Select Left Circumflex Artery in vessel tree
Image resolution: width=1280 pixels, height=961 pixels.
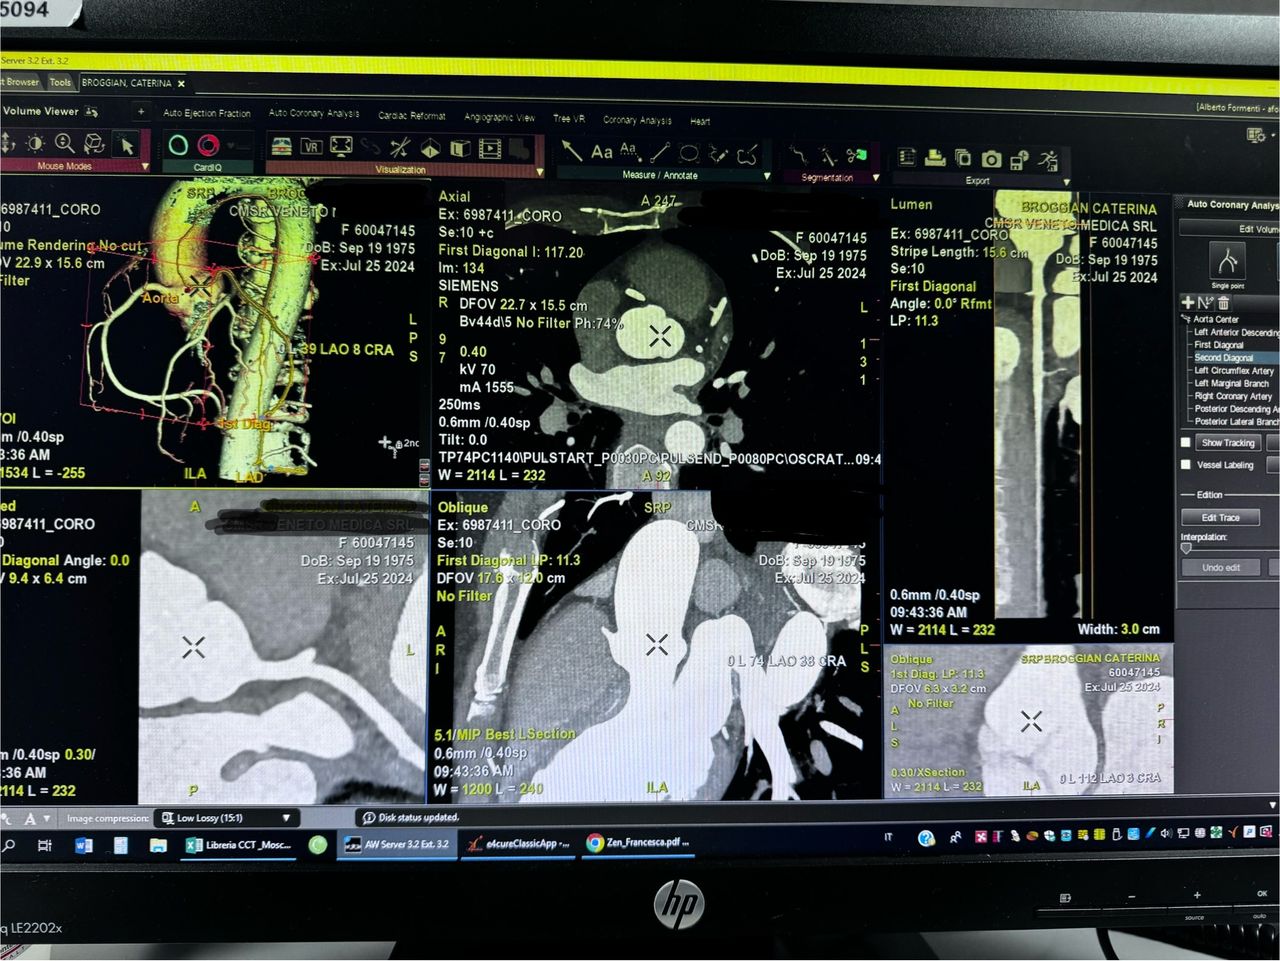(1233, 370)
